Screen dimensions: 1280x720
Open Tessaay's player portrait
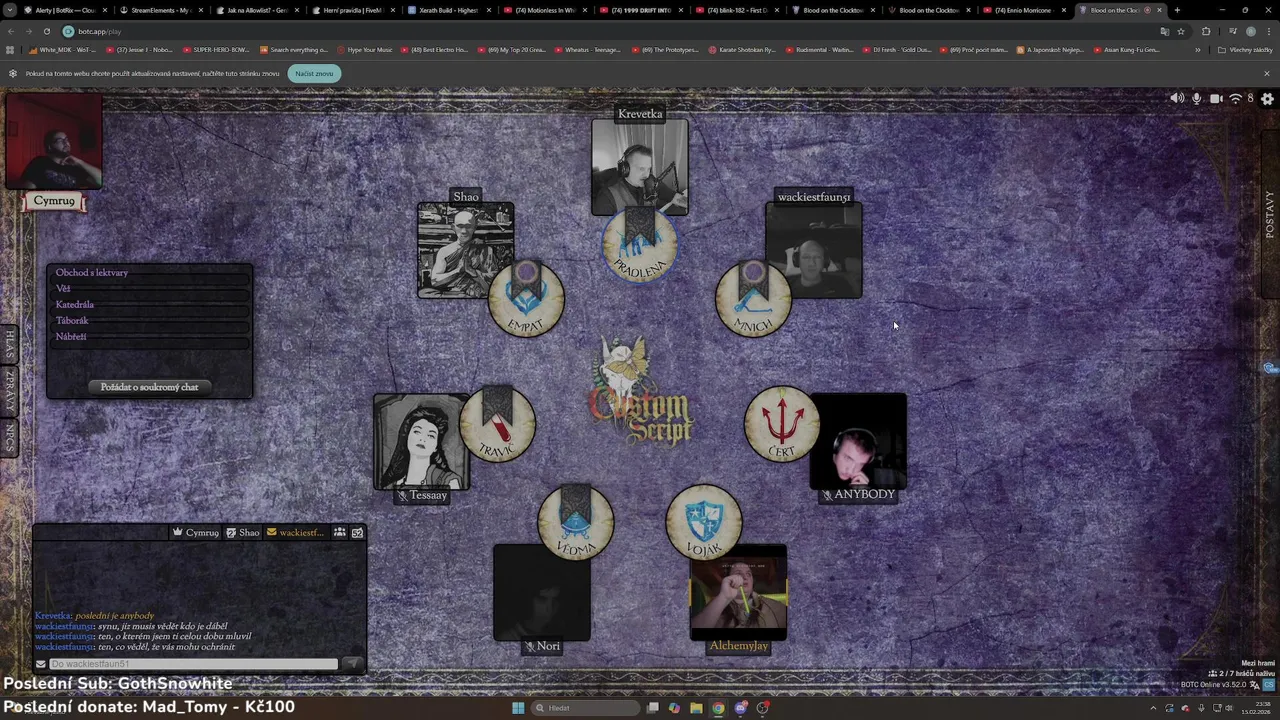click(x=421, y=442)
